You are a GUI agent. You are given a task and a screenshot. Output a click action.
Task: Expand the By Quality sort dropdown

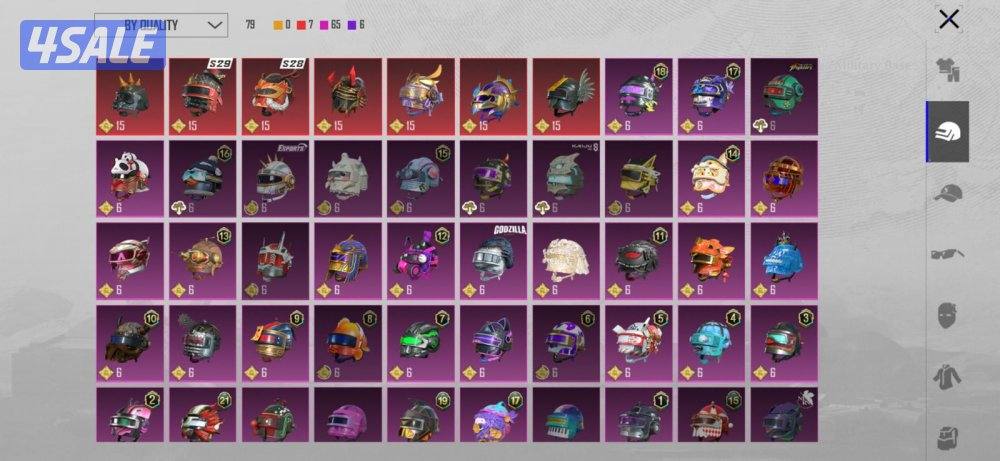pos(161,26)
